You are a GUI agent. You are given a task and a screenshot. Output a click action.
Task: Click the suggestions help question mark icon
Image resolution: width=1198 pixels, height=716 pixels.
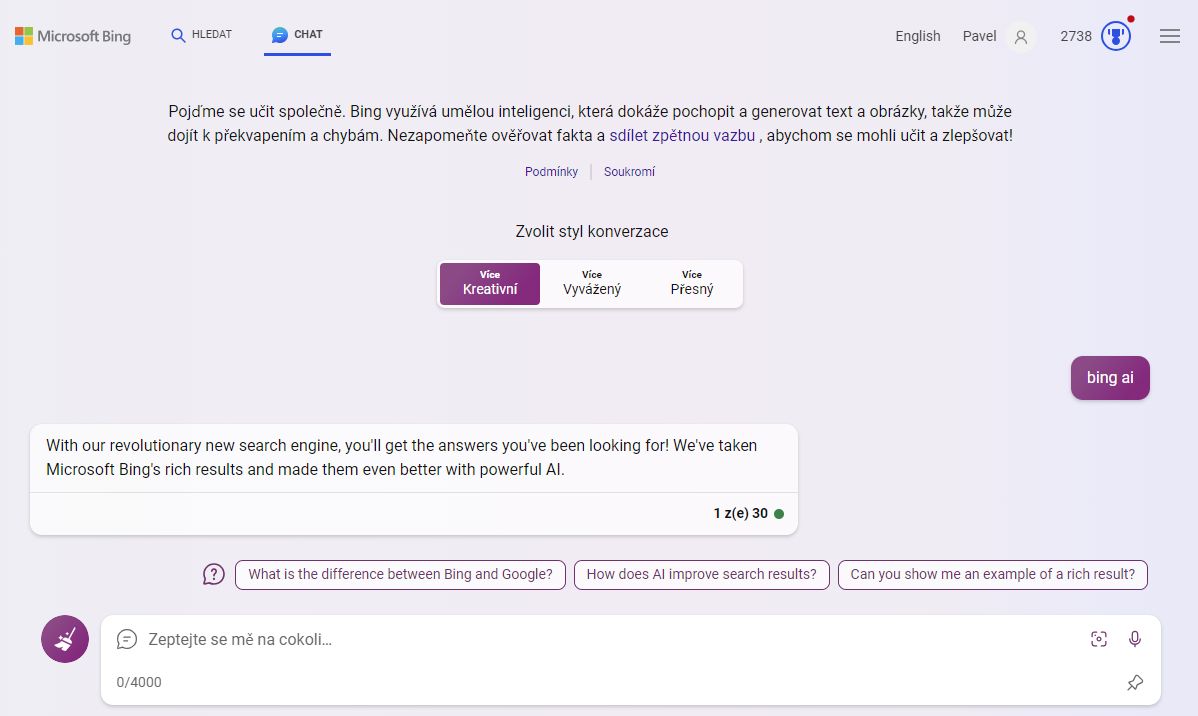(214, 574)
